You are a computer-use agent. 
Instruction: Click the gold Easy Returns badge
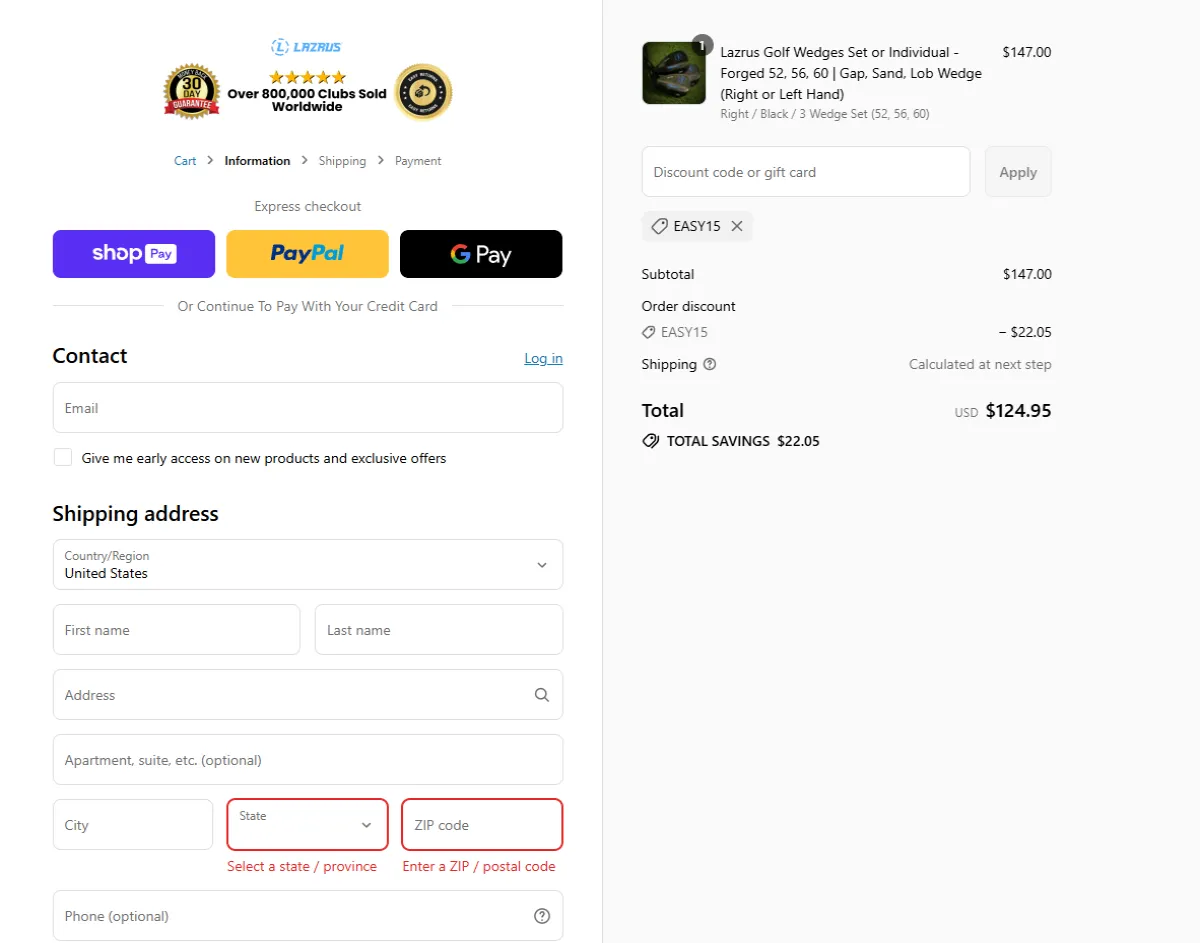pos(423,92)
